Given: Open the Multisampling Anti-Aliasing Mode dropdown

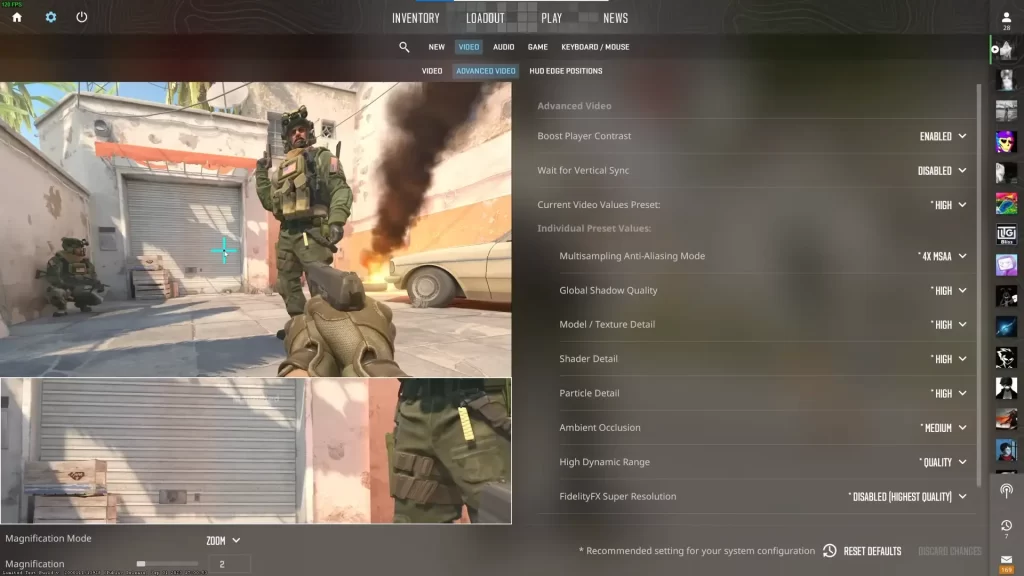Looking at the screenshot, I should coord(942,256).
